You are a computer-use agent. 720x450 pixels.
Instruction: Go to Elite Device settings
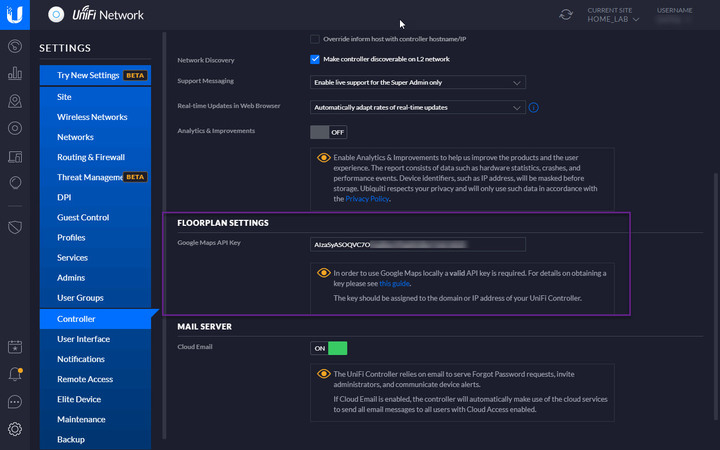coord(96,399)
